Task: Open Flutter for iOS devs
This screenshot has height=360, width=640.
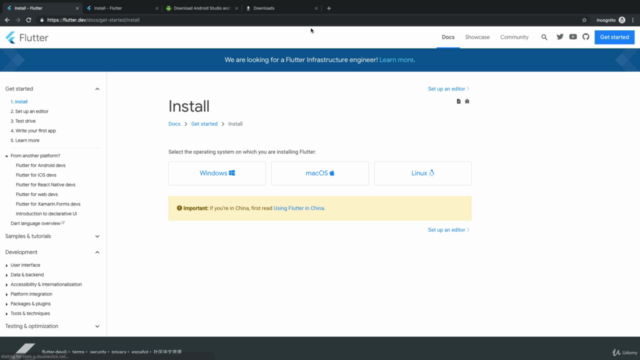Action: tap(36, 175)
